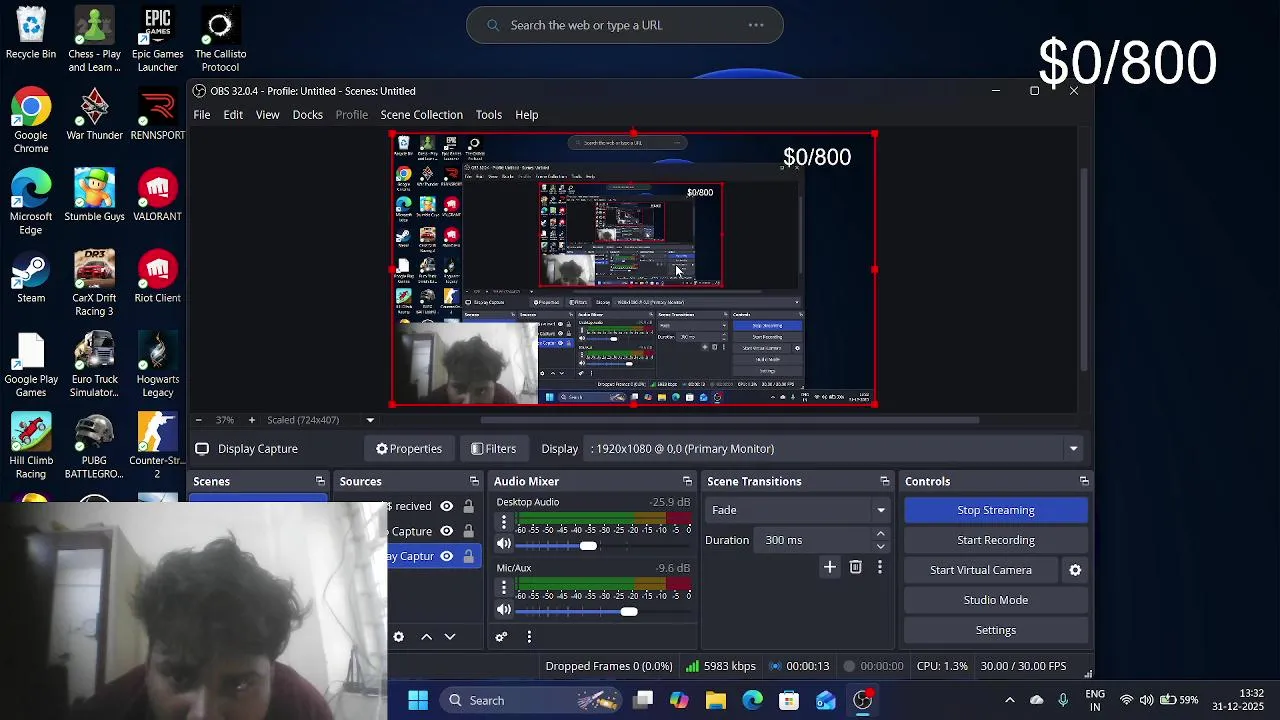1280x720 pixels.
Task: Move selected source up in Sources
Action: [x=426, y=637]
